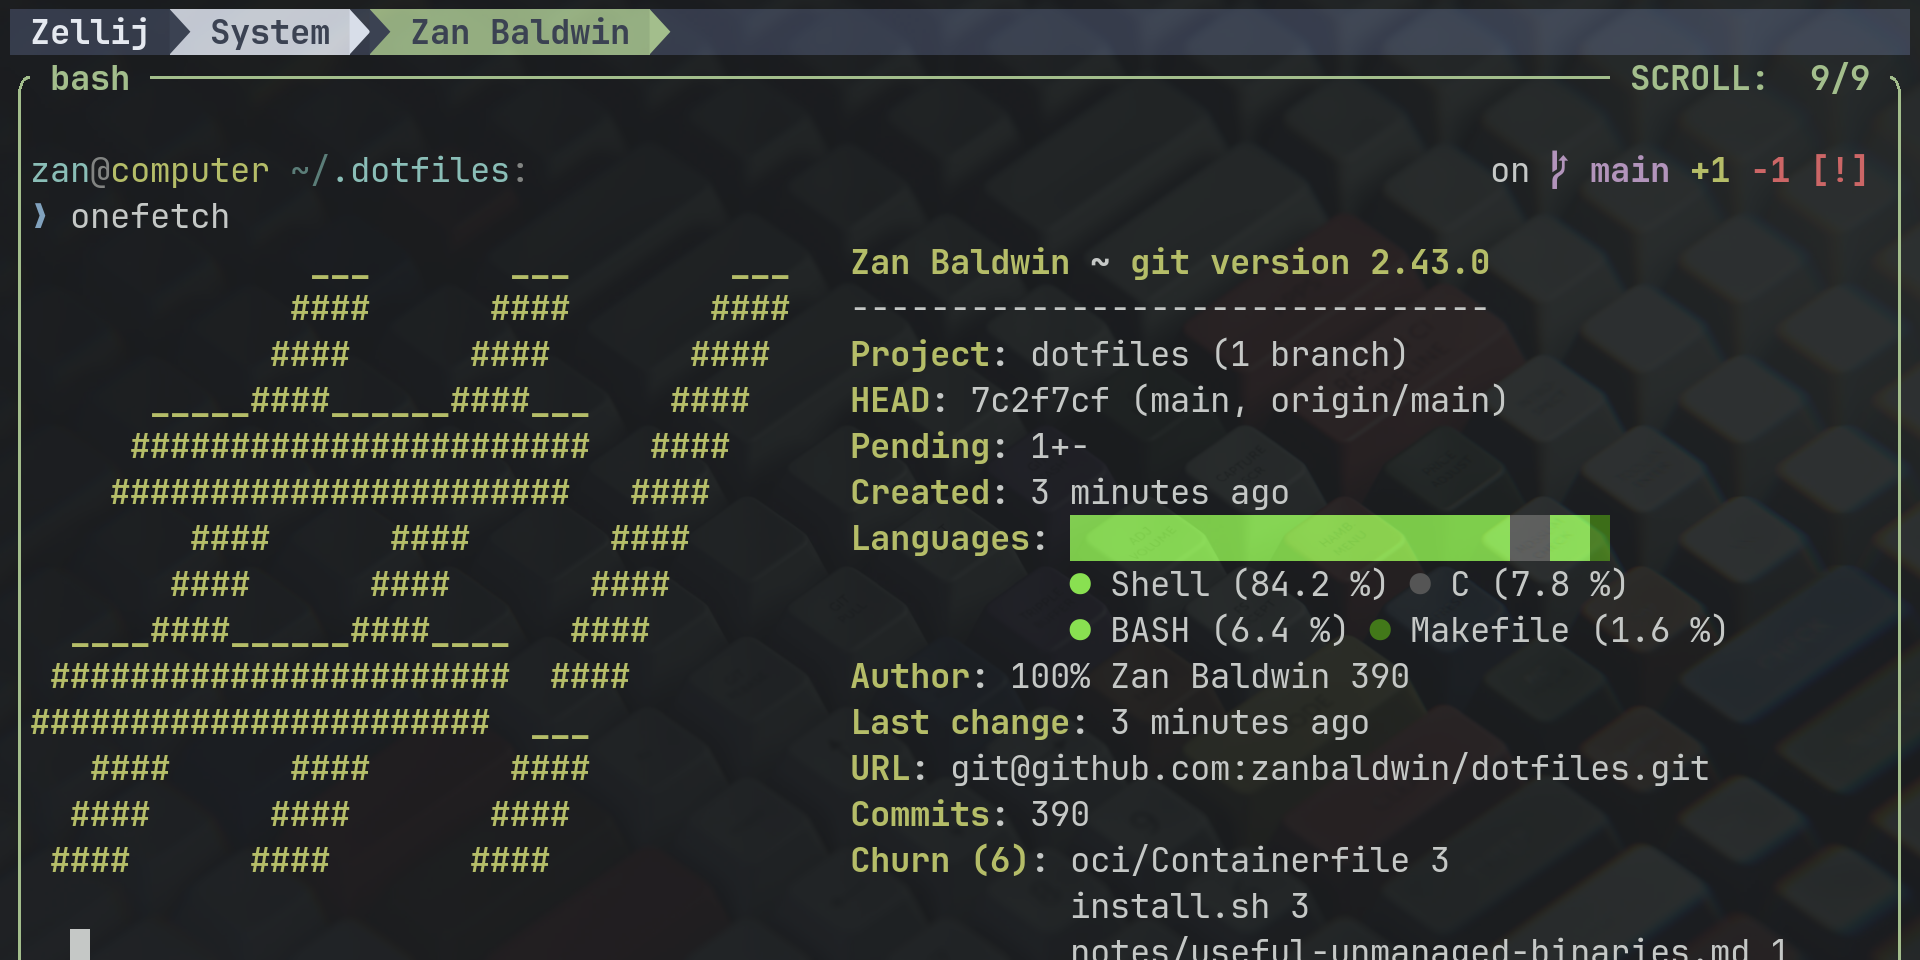Click the terminal cursor block
1920x960 pixels.
(x=80, y=945)
